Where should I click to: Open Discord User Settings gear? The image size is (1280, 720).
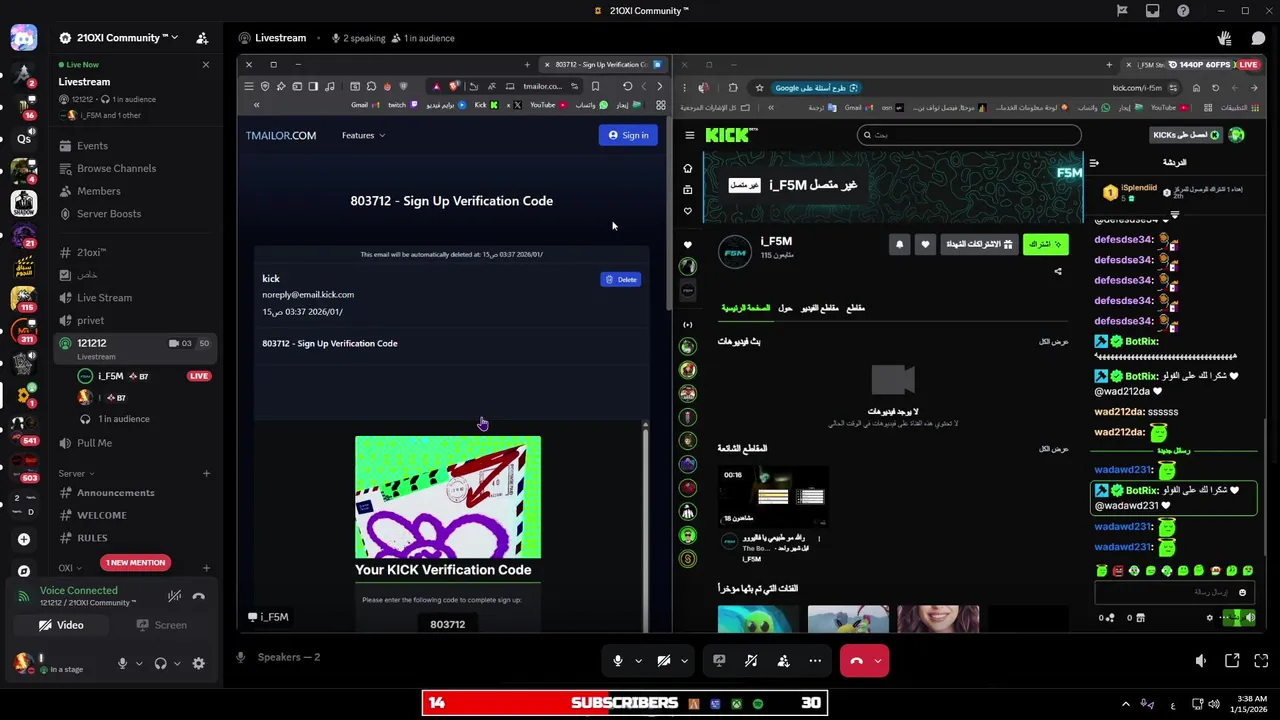198,663
